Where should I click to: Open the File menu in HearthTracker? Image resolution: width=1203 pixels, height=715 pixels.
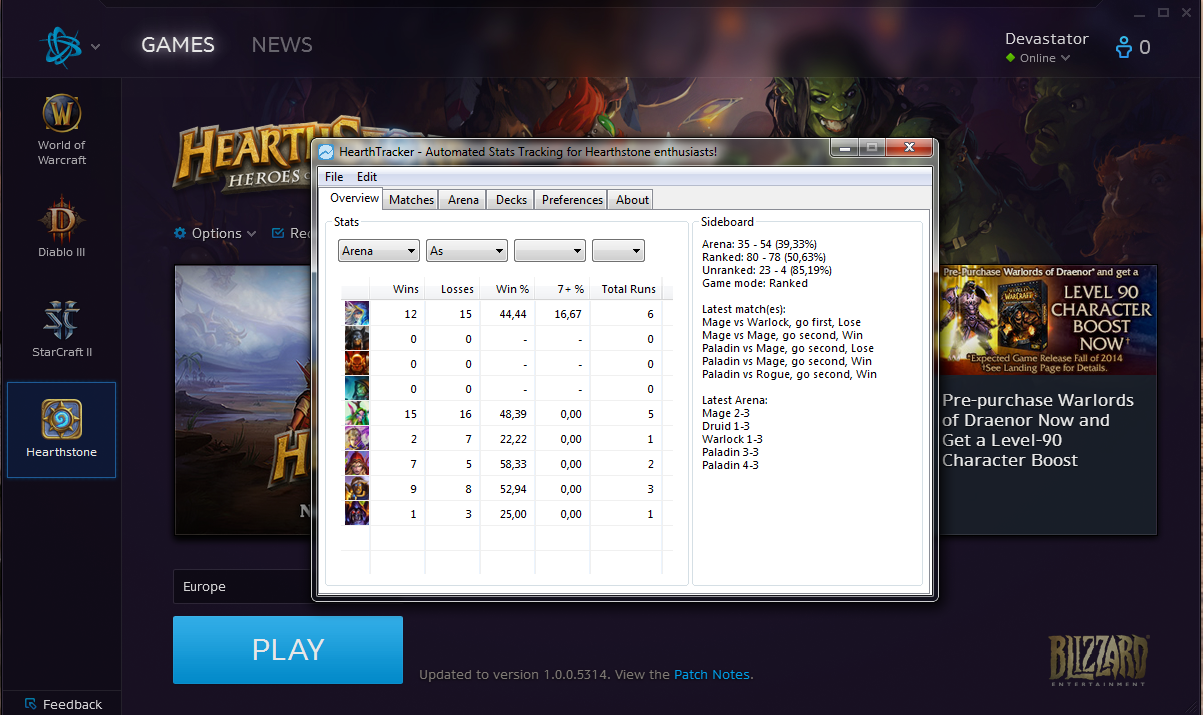coord(334,177)
